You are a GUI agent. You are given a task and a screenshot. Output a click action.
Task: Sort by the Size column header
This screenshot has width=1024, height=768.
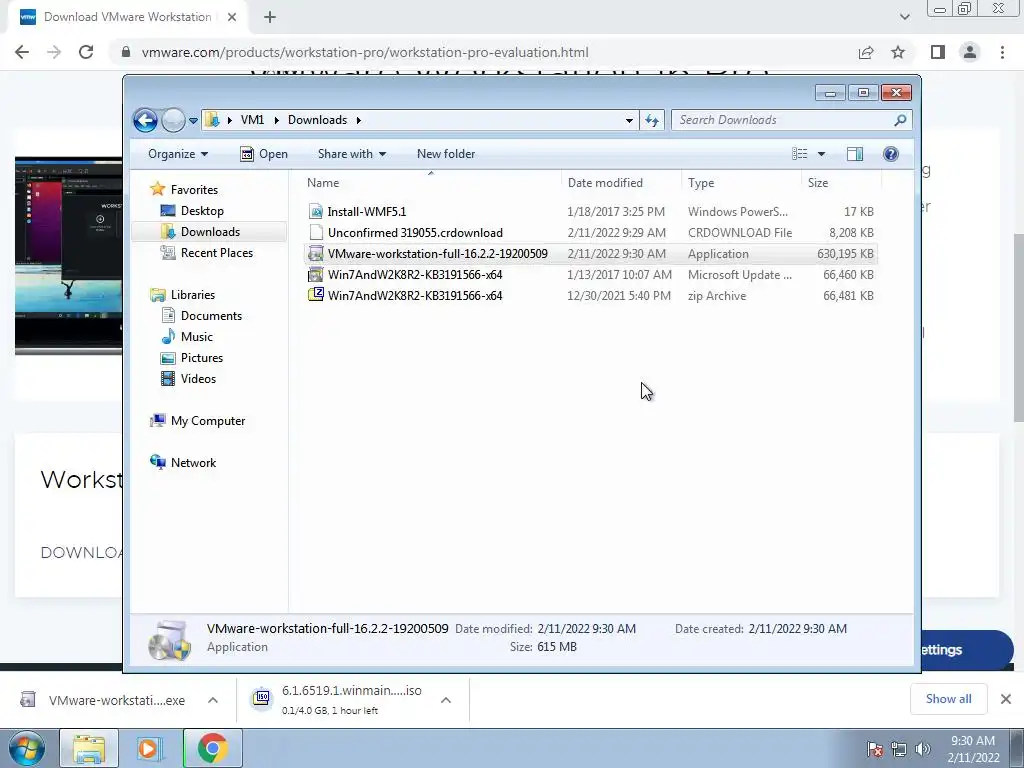[841, 183]
